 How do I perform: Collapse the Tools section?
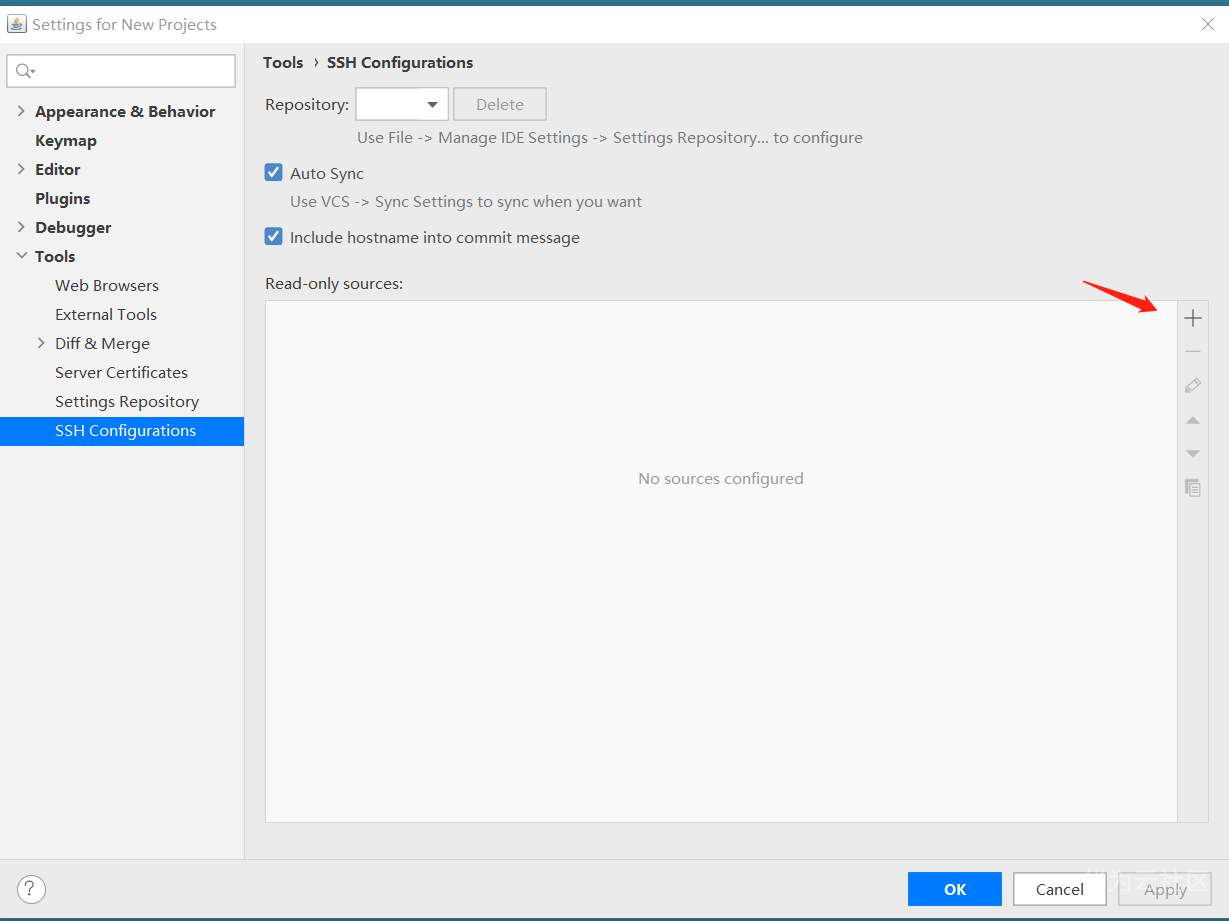(x=21, y=256)
